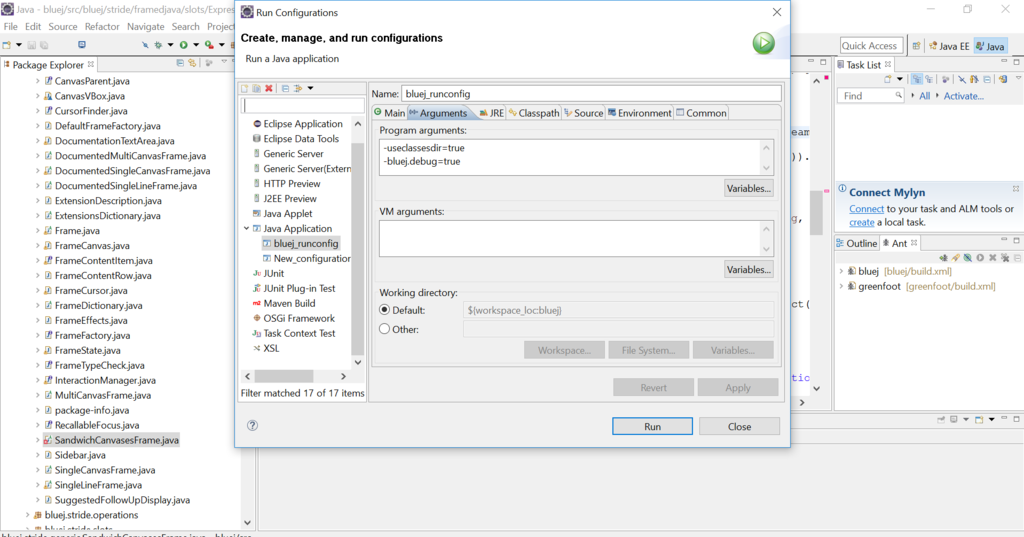Toggle Scheduled view in Task List toolbar
Viewport: 1024px width, 537px height.
929,79
